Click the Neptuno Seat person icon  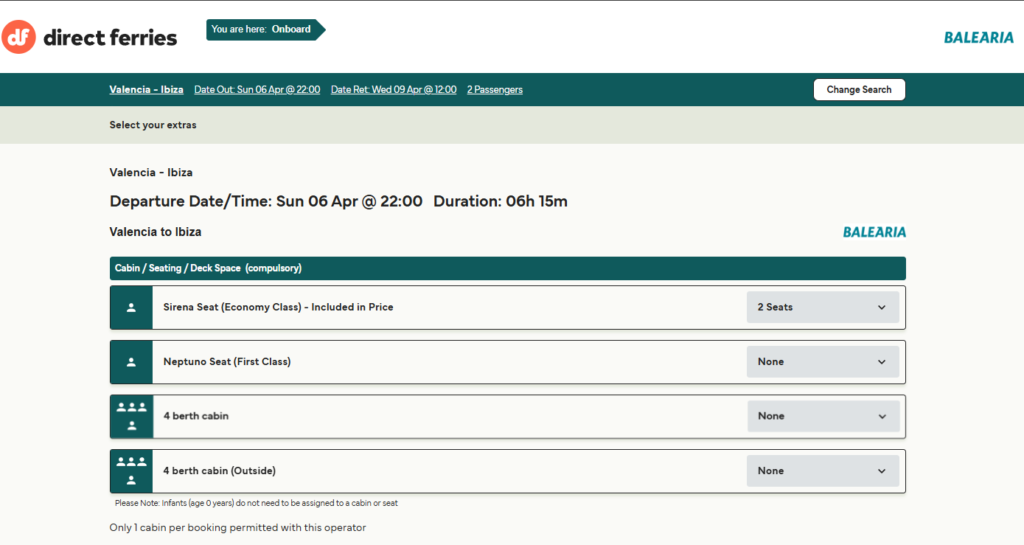pyautogui.click(x=131, y=362)
